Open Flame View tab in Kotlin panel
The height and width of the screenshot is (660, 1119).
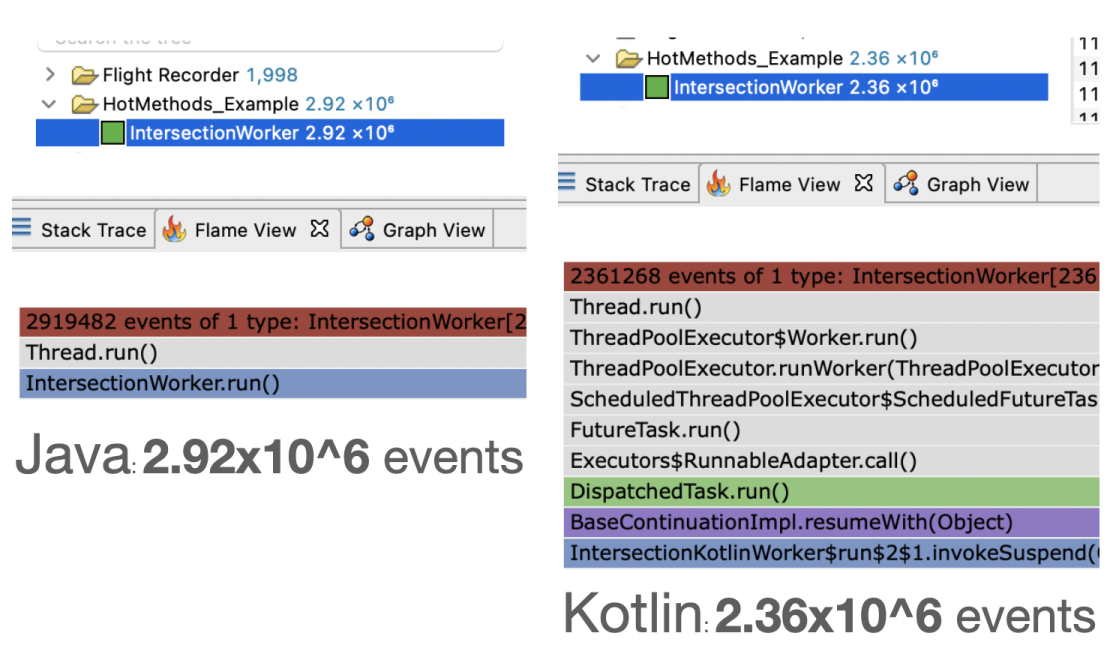tap(792, 184)
